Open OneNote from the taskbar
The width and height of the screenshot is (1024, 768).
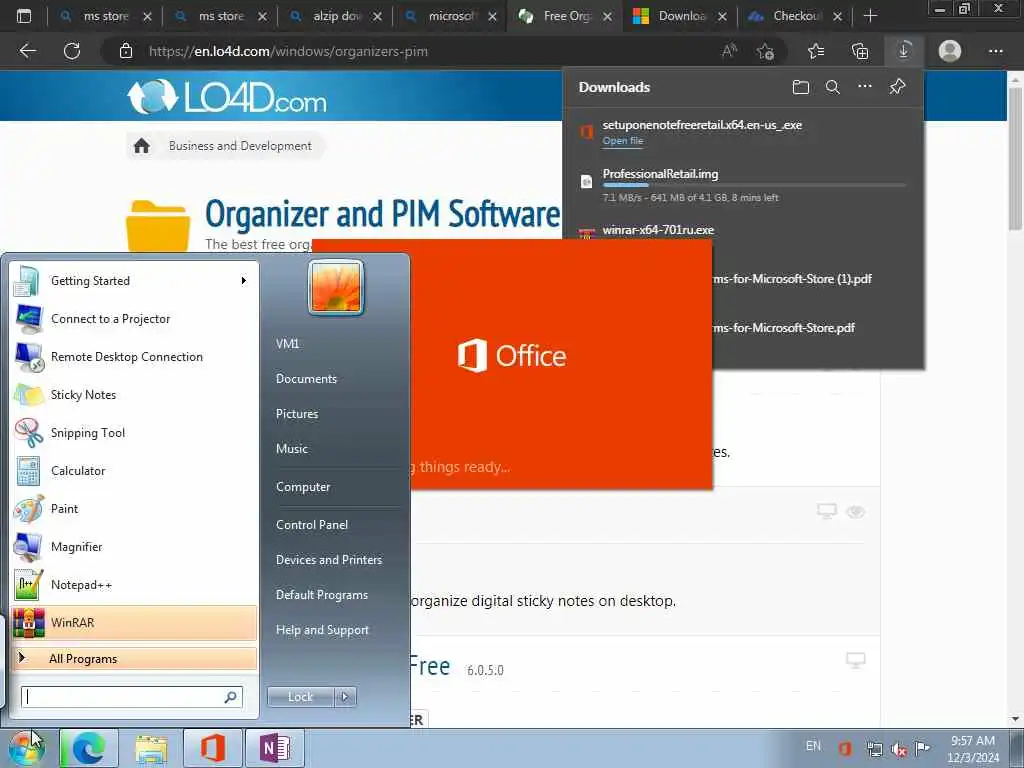[x=275, y=748]
